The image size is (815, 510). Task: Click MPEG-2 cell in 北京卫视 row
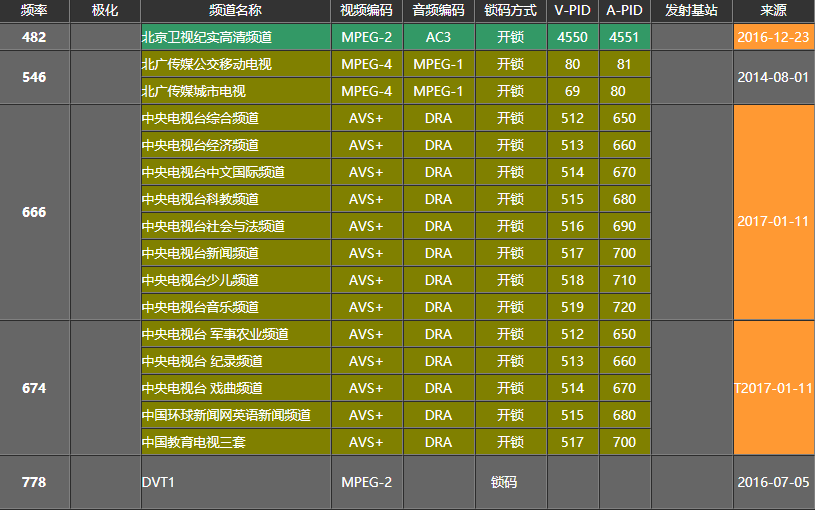pyautogui.click(x=366, y=37)
